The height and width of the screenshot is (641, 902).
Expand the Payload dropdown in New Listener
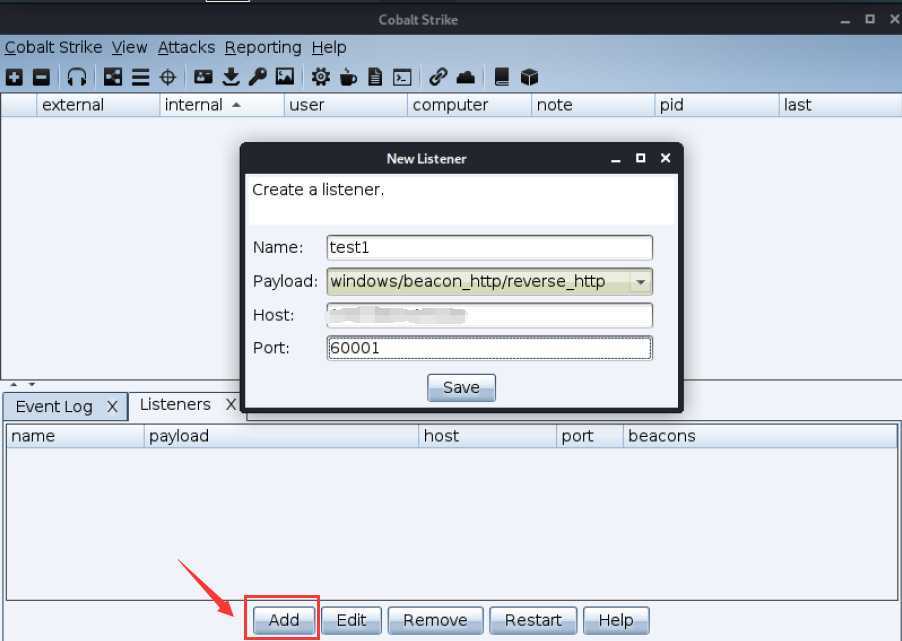pyautogui.click(x=640, y=282)
